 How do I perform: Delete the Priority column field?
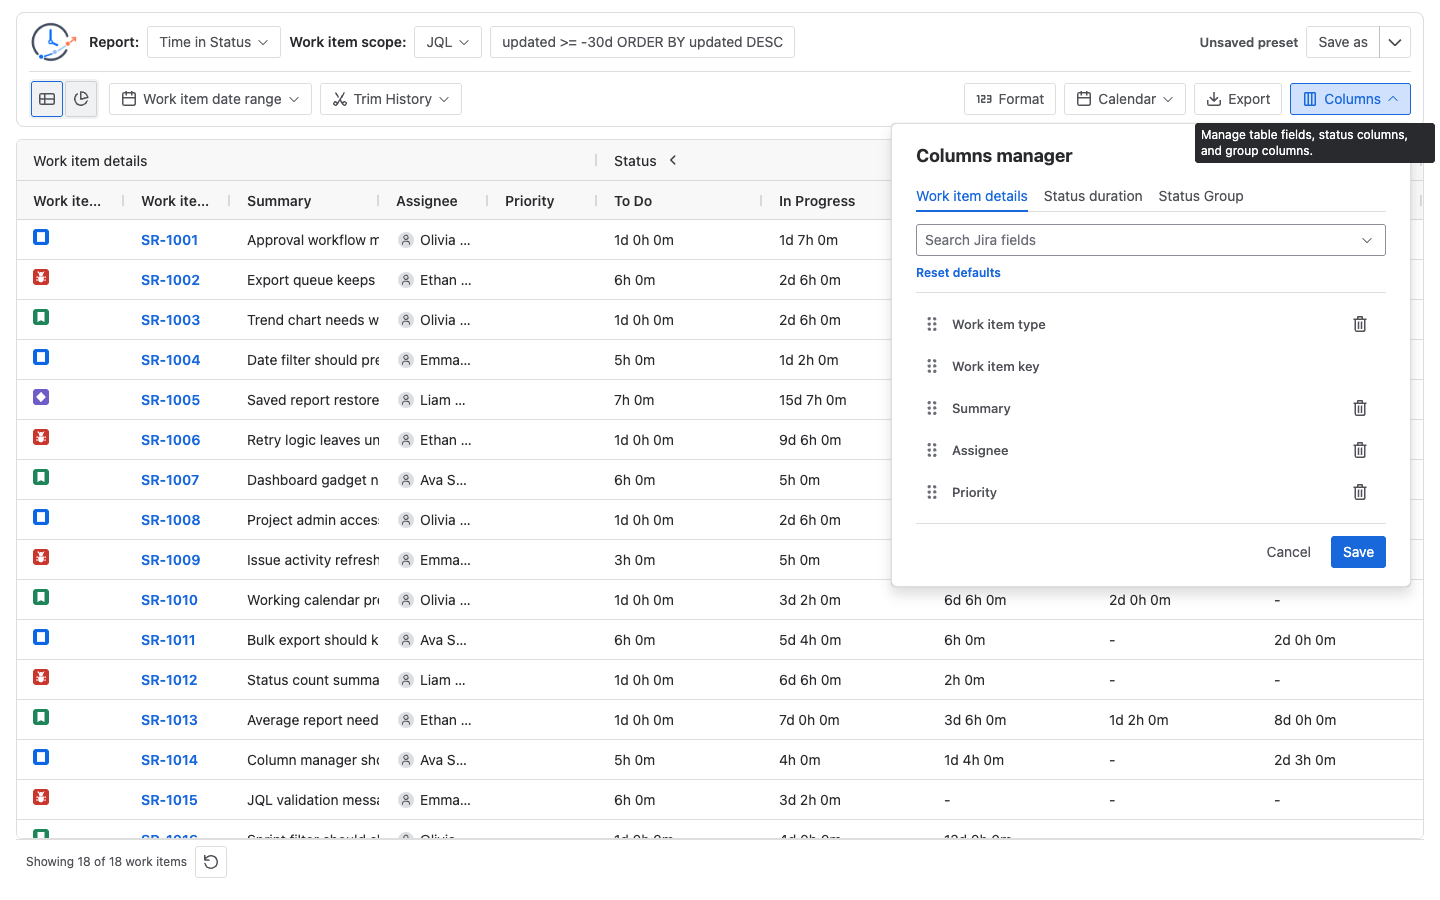(x=1360, y=492)
